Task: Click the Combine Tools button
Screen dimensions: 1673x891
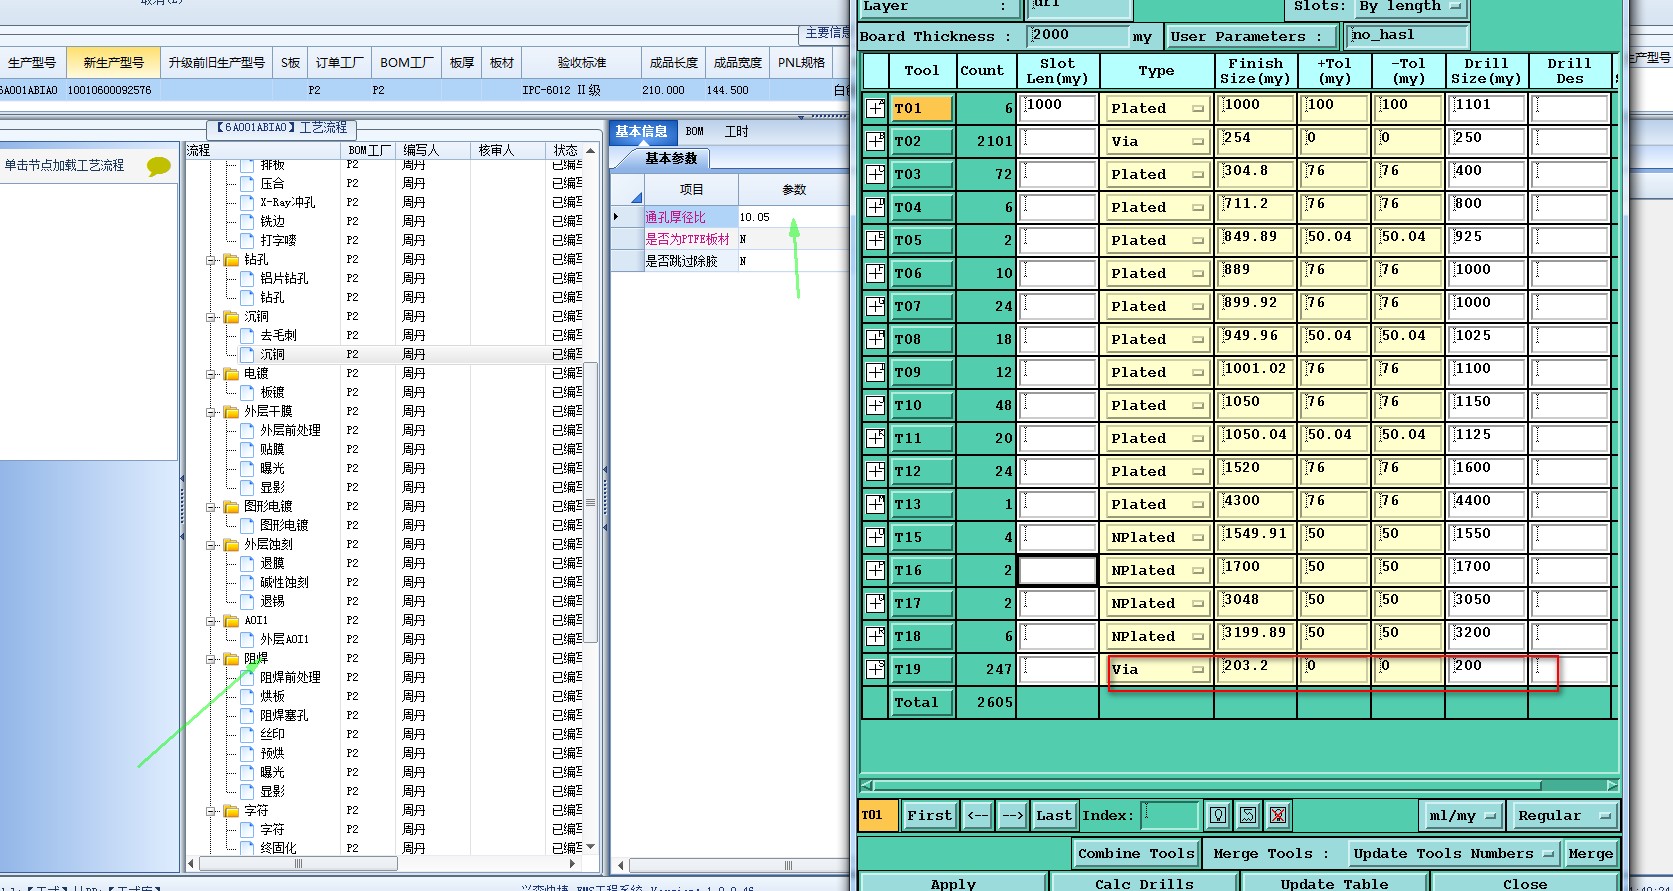Action: 1136,854
